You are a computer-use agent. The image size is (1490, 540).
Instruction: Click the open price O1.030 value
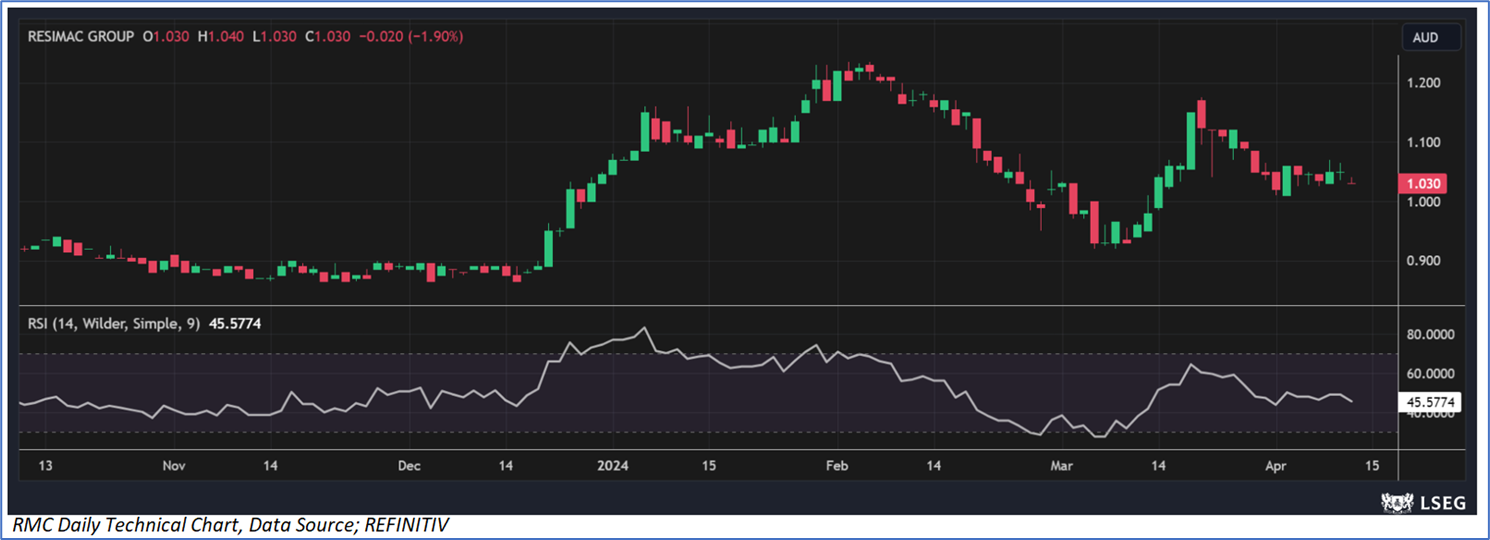coord(167,36)
